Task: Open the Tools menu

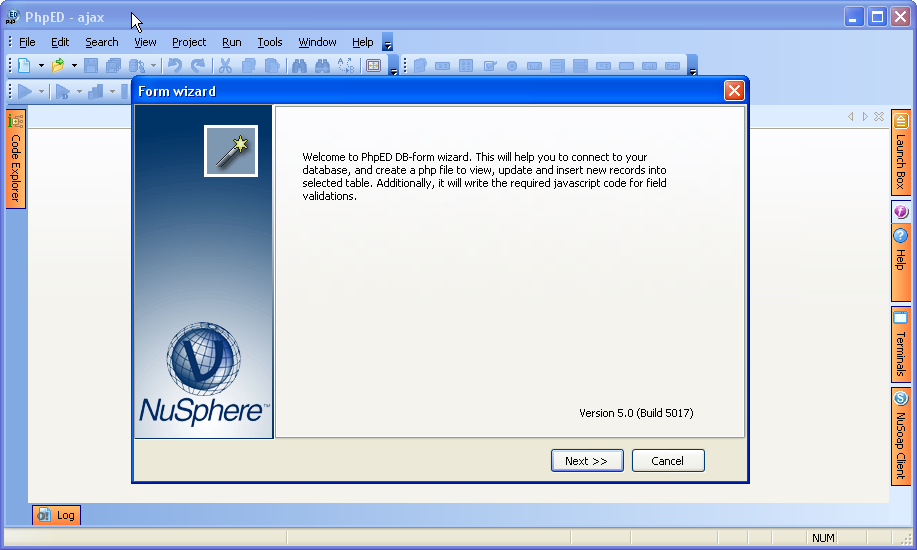Action: 270,42
